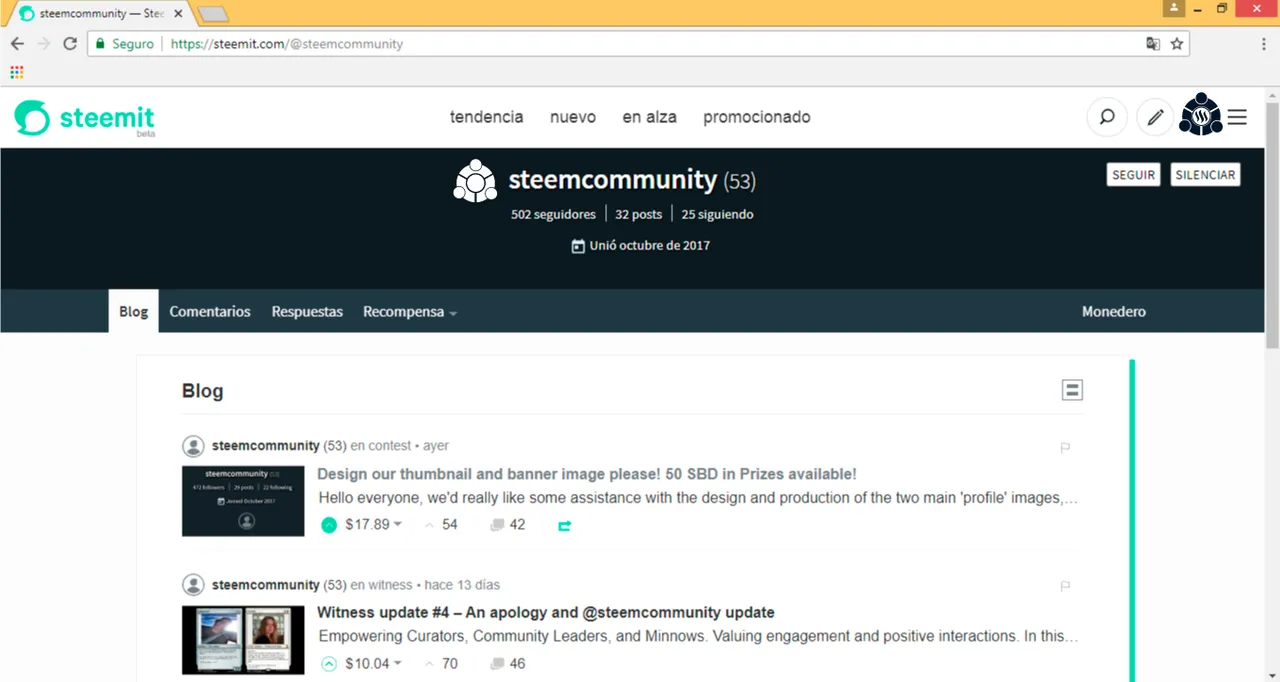Go to en alza section

pos(650,117)
